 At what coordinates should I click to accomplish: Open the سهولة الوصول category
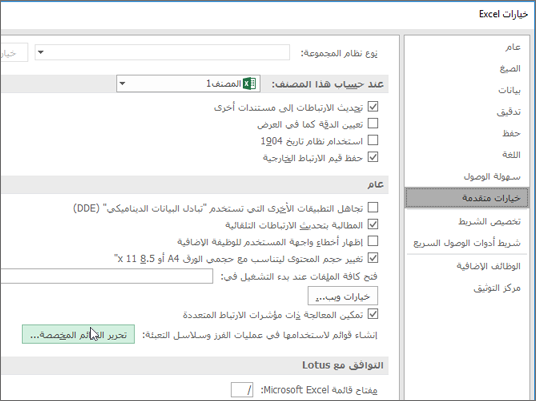(x=492, y=176)
